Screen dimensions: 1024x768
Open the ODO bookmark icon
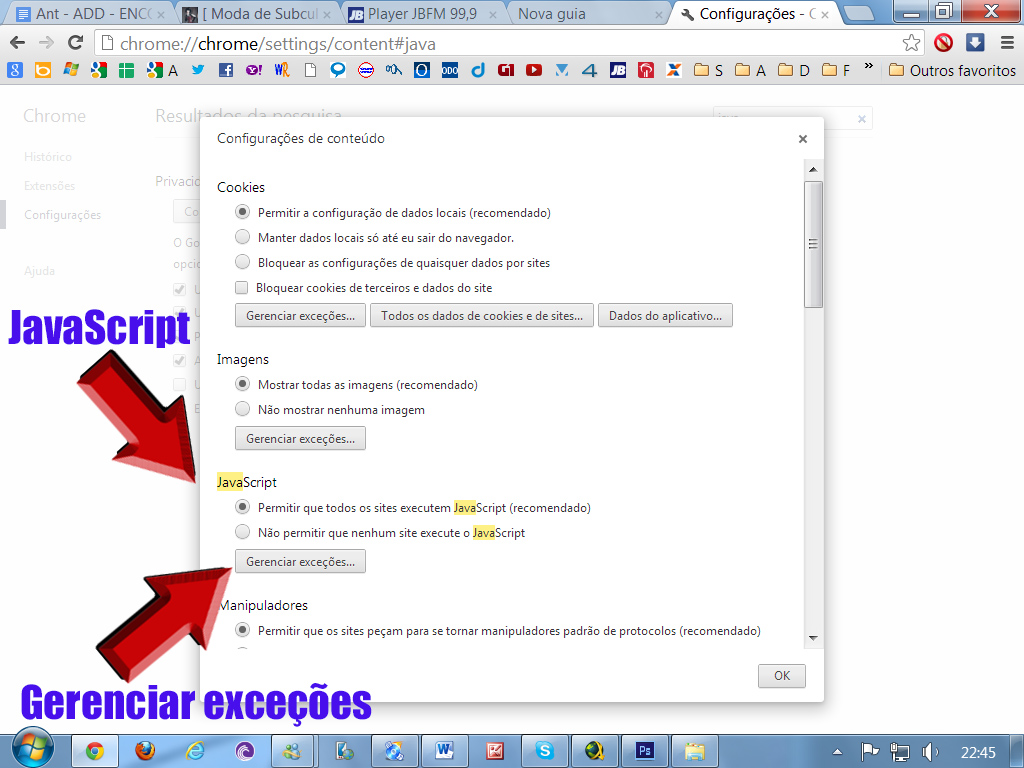450,70
